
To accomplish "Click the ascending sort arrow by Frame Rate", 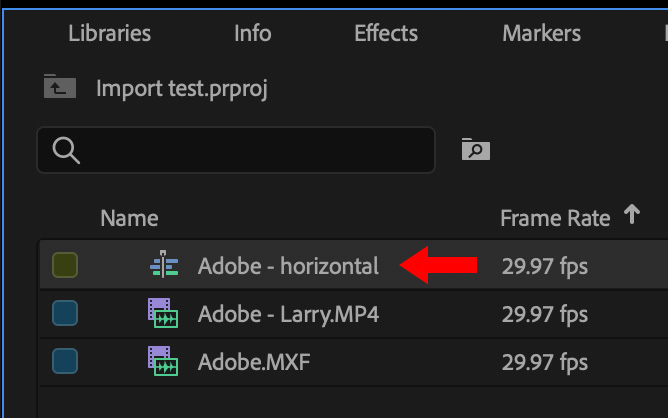I will click(x=631, y=215).
